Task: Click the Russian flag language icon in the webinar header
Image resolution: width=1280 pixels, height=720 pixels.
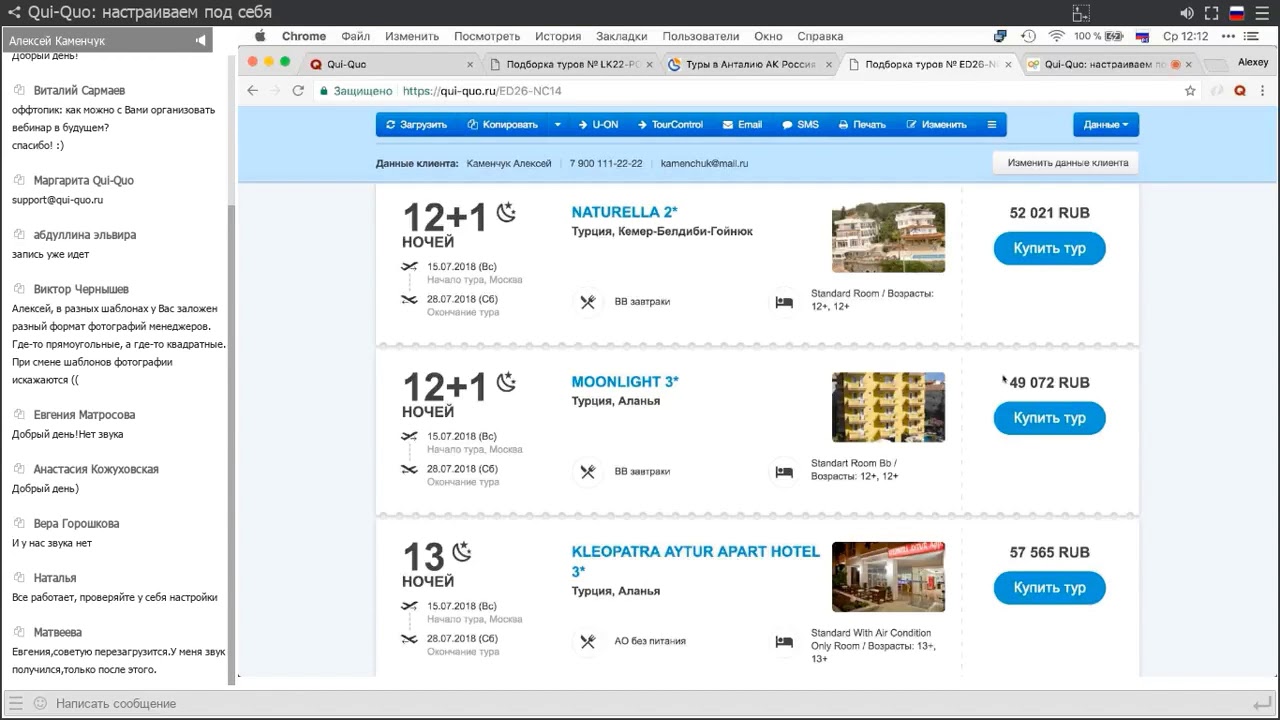Action: [1237, 13]
